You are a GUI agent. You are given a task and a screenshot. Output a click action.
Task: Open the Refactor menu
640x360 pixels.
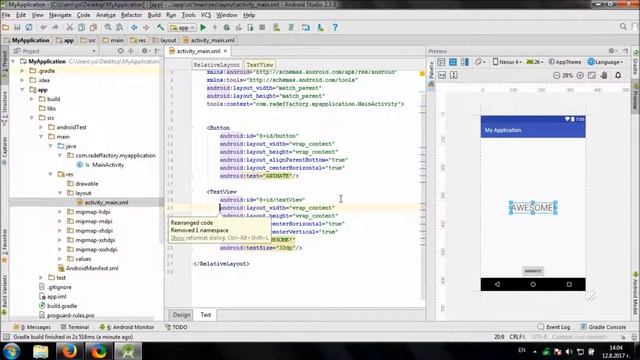pos(131,15)
